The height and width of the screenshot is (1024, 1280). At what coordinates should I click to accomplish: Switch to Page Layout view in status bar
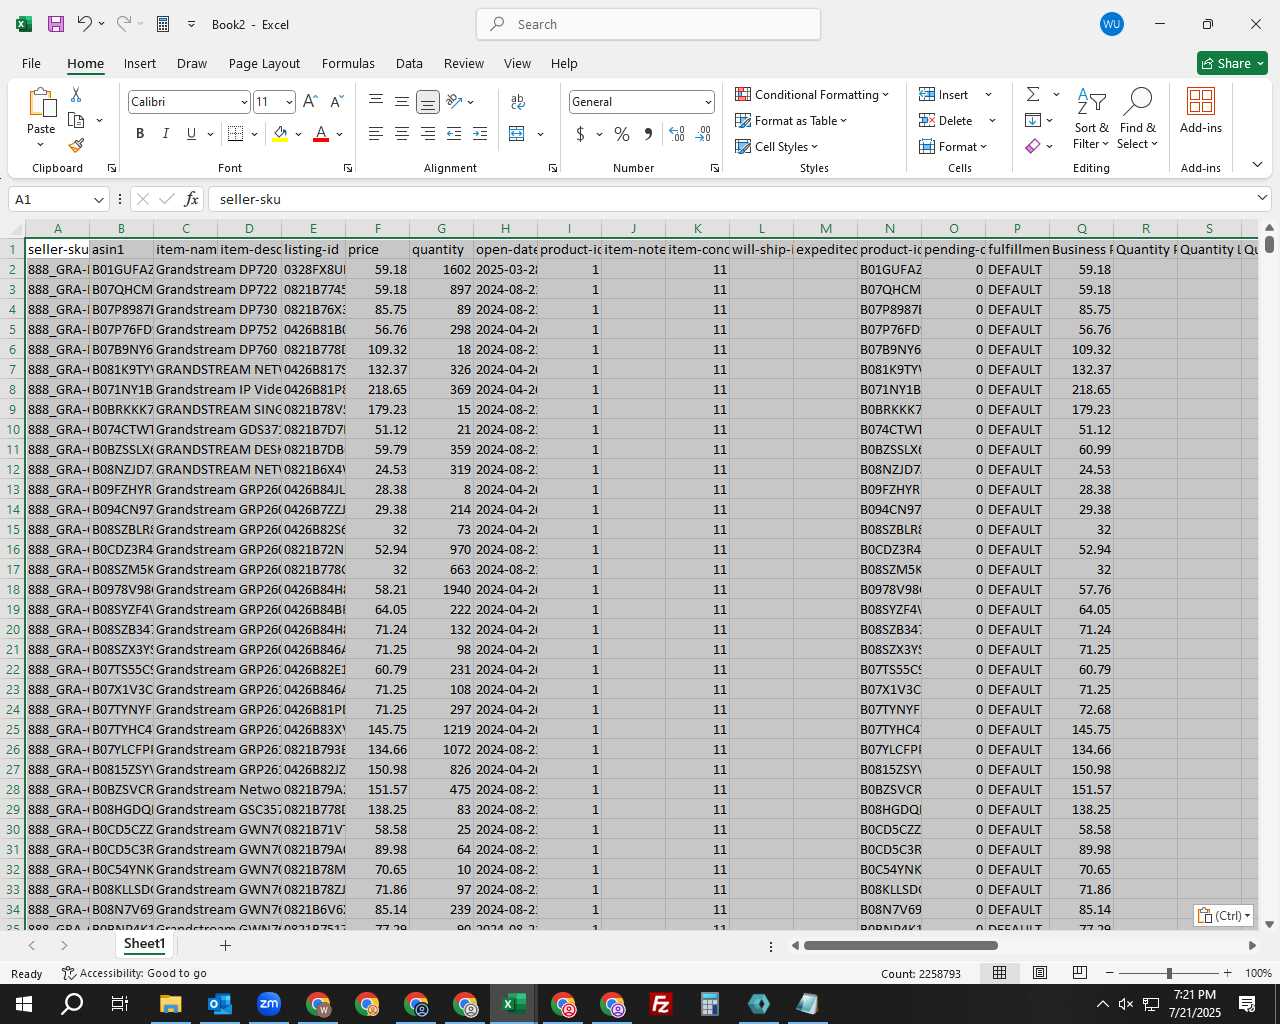tap(1040, 973)
